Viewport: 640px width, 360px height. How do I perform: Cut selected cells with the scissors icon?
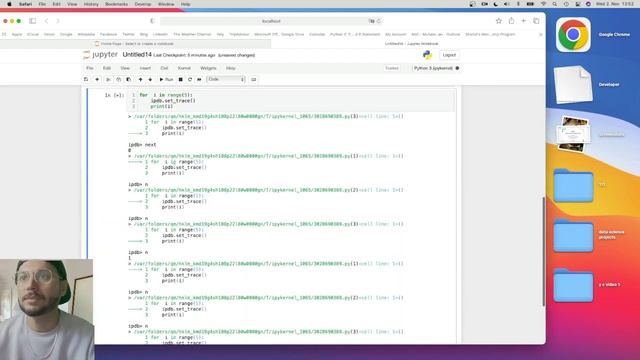[108, 80]
